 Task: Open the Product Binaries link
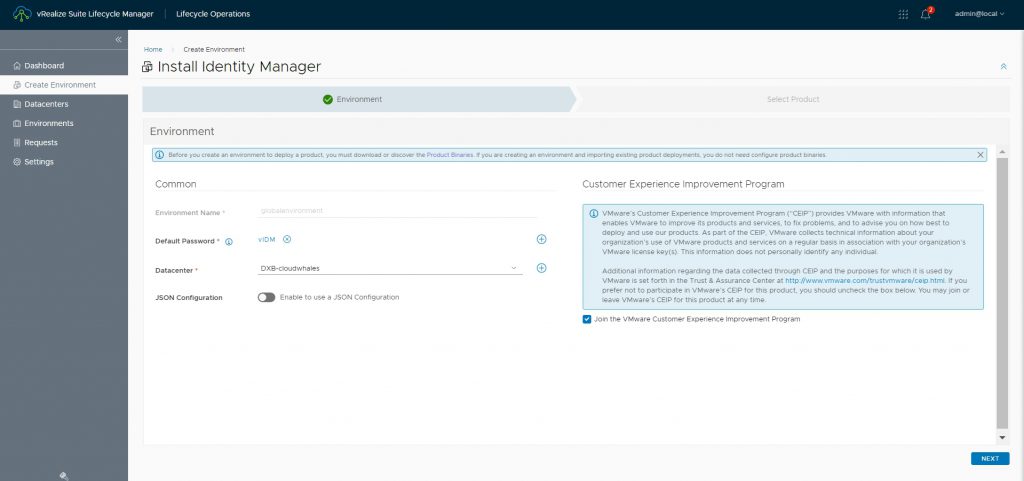click(x=450, y=155)
